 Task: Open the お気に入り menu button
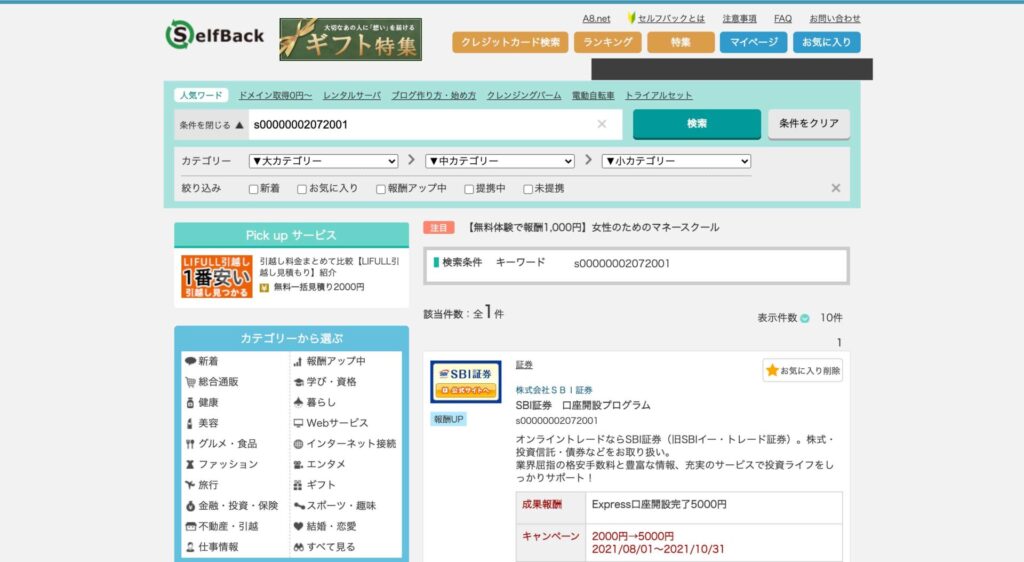(827, 42)
